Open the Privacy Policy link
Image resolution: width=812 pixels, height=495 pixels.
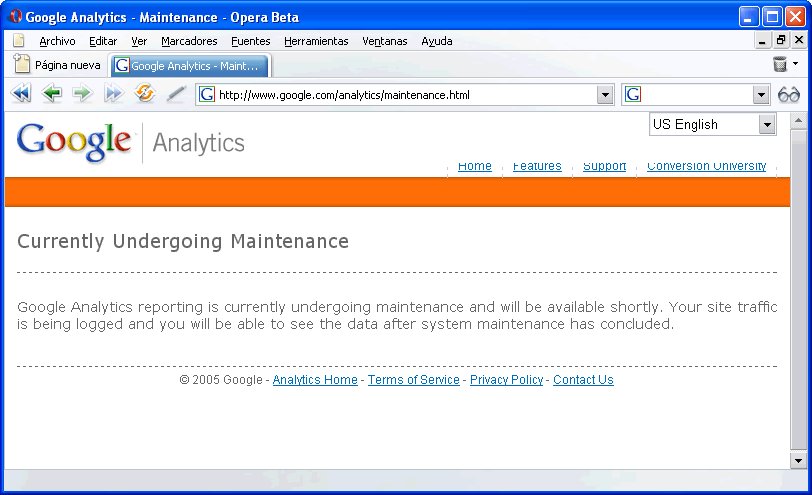506,380
